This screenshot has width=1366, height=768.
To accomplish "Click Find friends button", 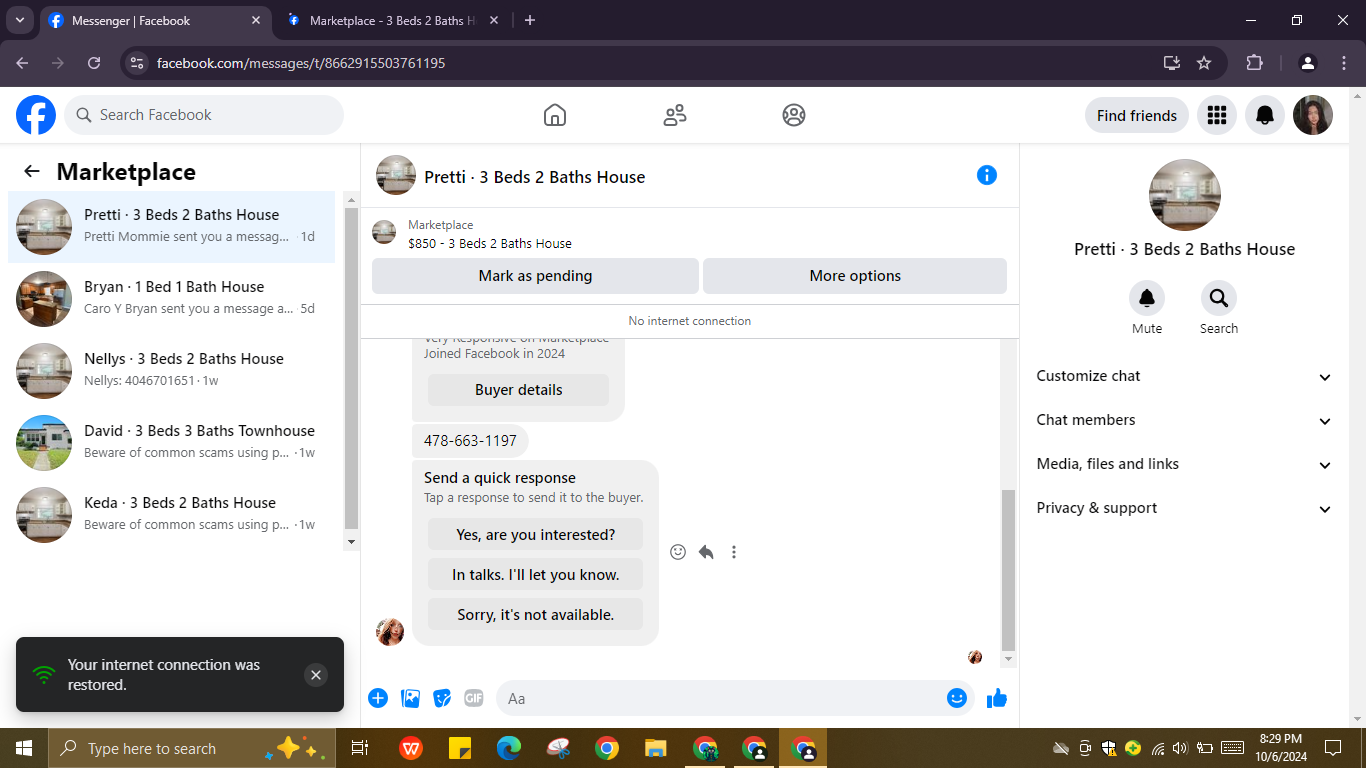I will coord(1137,115).
